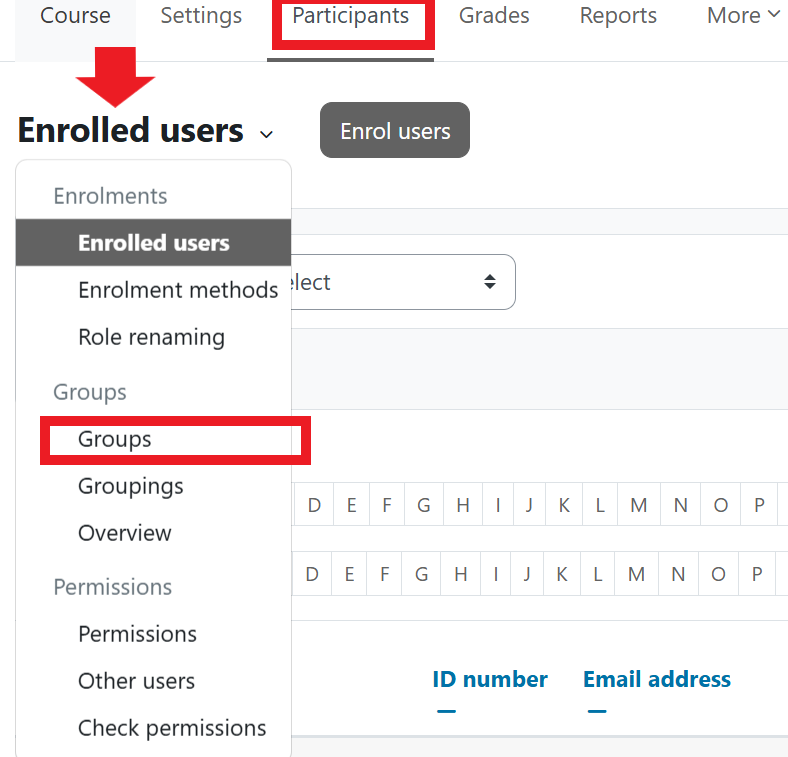Open Check permissions menu item
The image size is (788, 757).
coord(172,728)
